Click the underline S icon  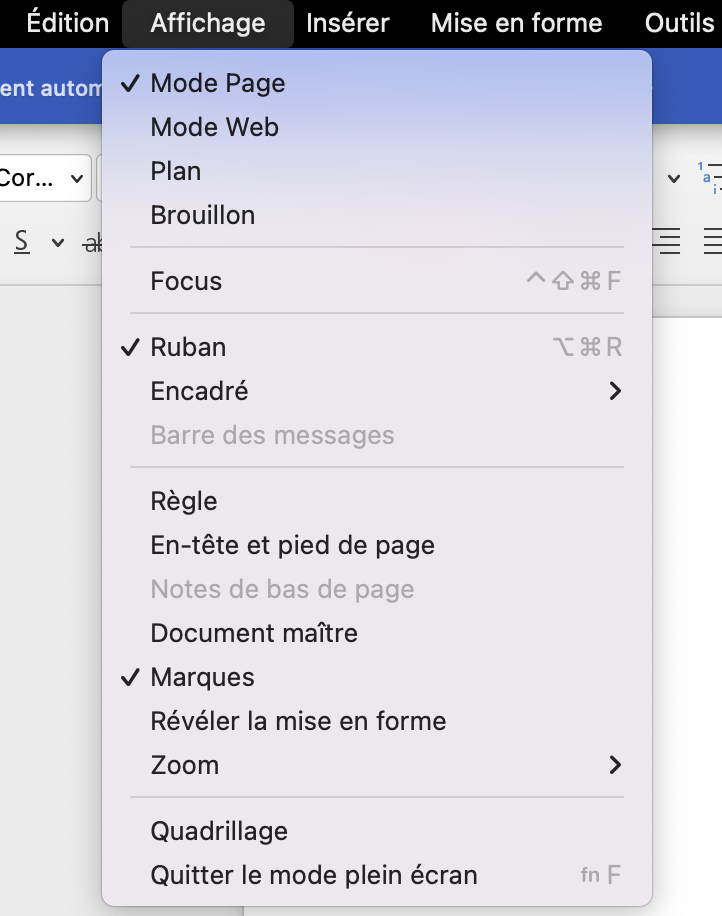click(21, 242)
